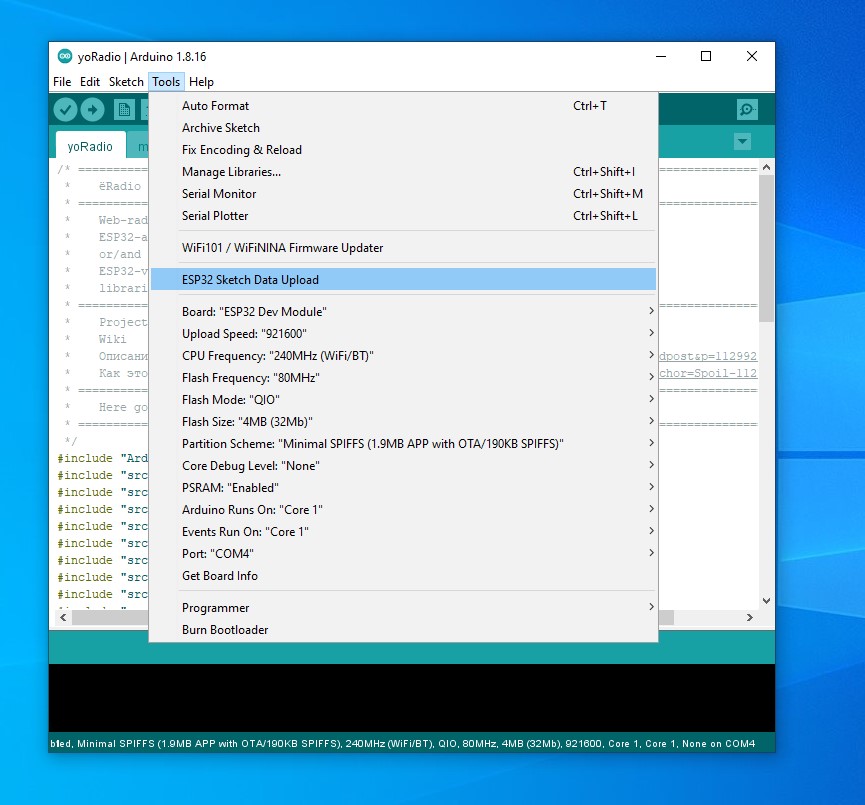Open the tab options dropdown arrow
The image size is (865, 805).
(x=742, y=142)
